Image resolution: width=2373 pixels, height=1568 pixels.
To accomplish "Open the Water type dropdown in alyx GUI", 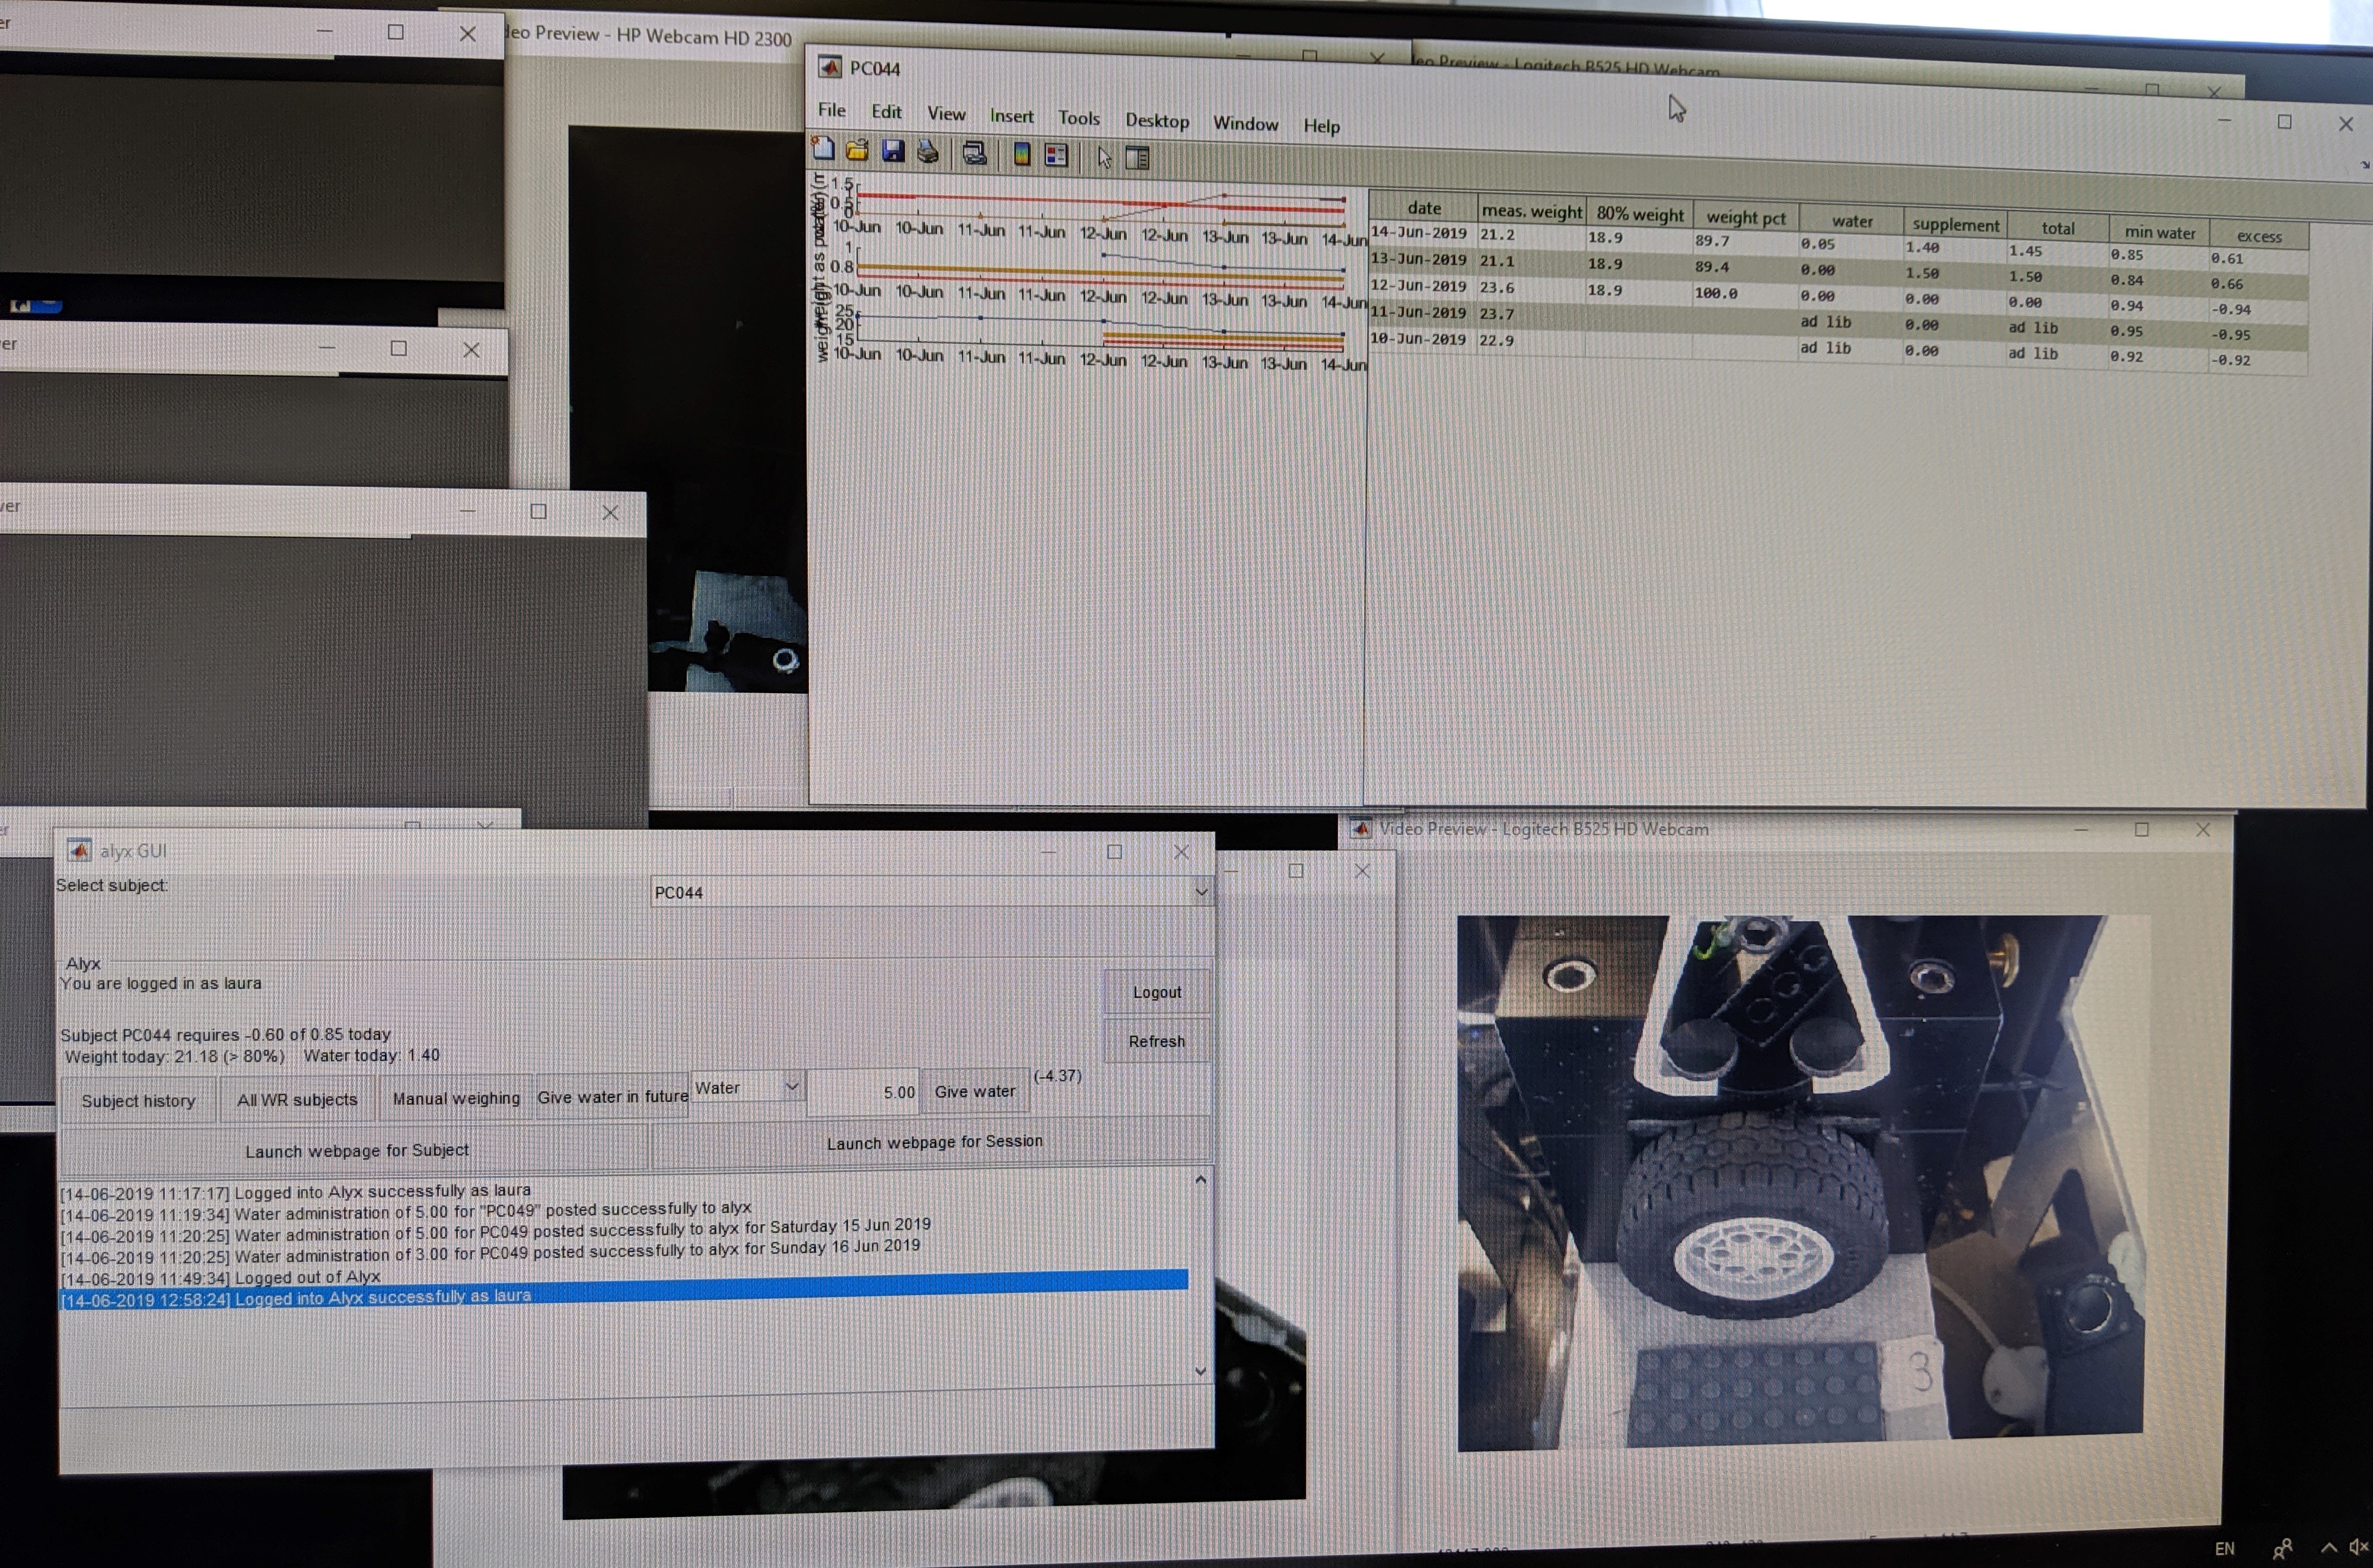I will click(x=747, y=1087).
